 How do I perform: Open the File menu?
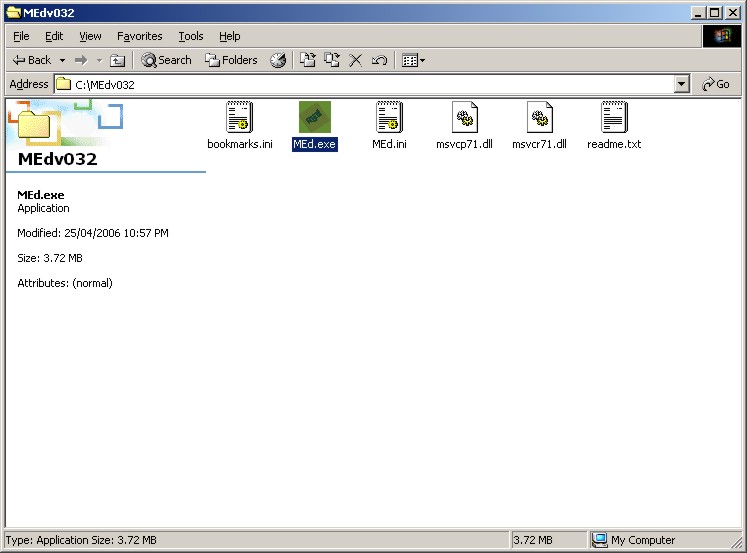pyautogui.click(x=21, y=36)
